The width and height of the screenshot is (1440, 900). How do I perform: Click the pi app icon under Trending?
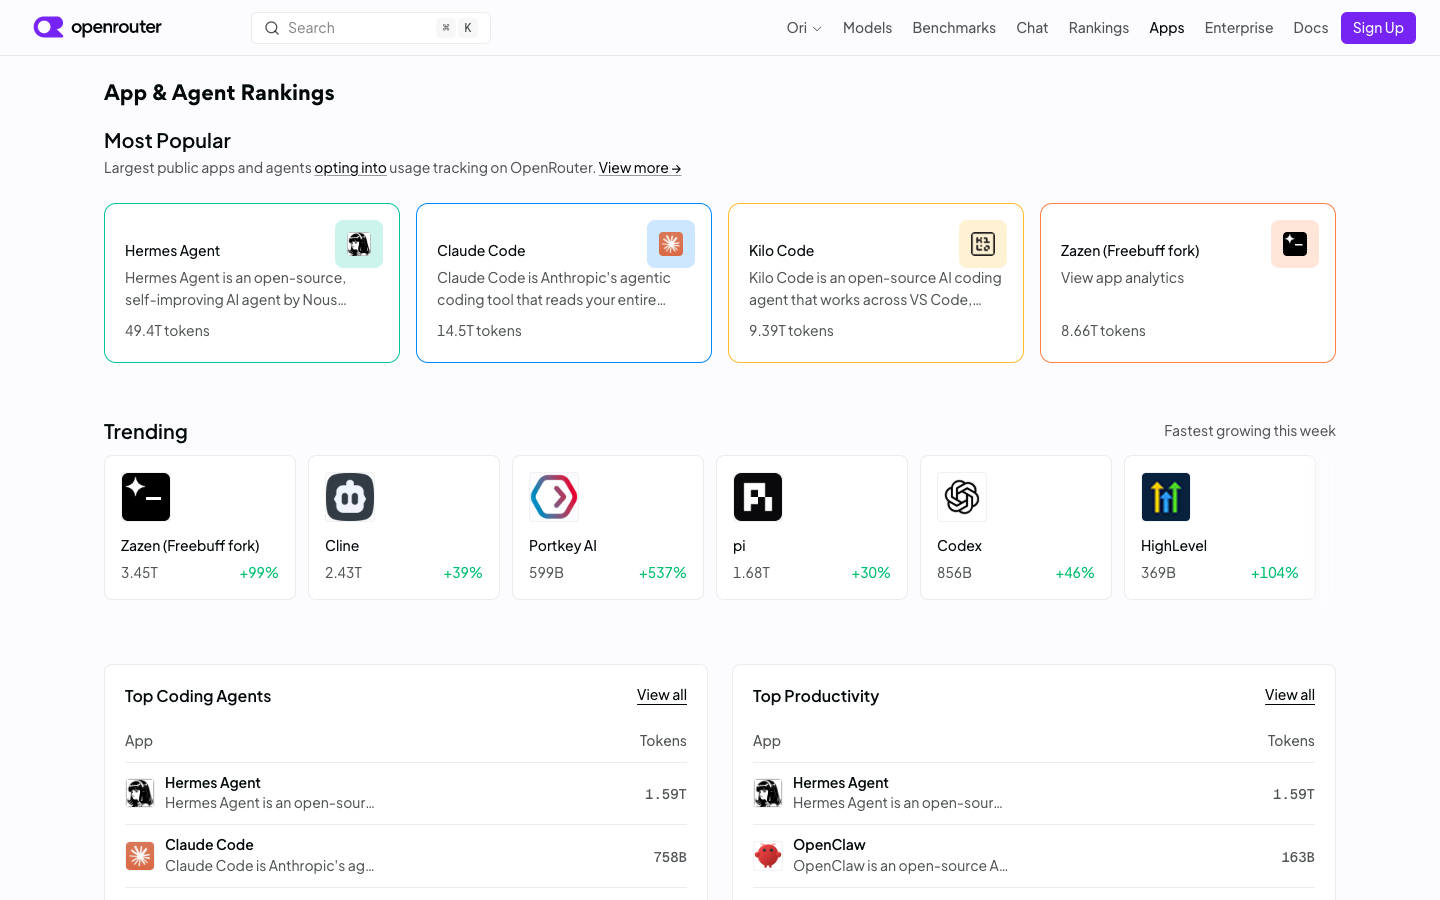758,497
